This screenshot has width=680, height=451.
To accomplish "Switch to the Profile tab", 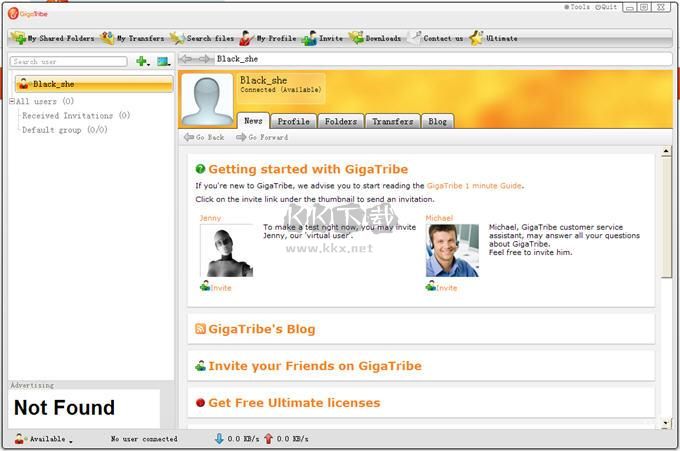I will 293,121.
